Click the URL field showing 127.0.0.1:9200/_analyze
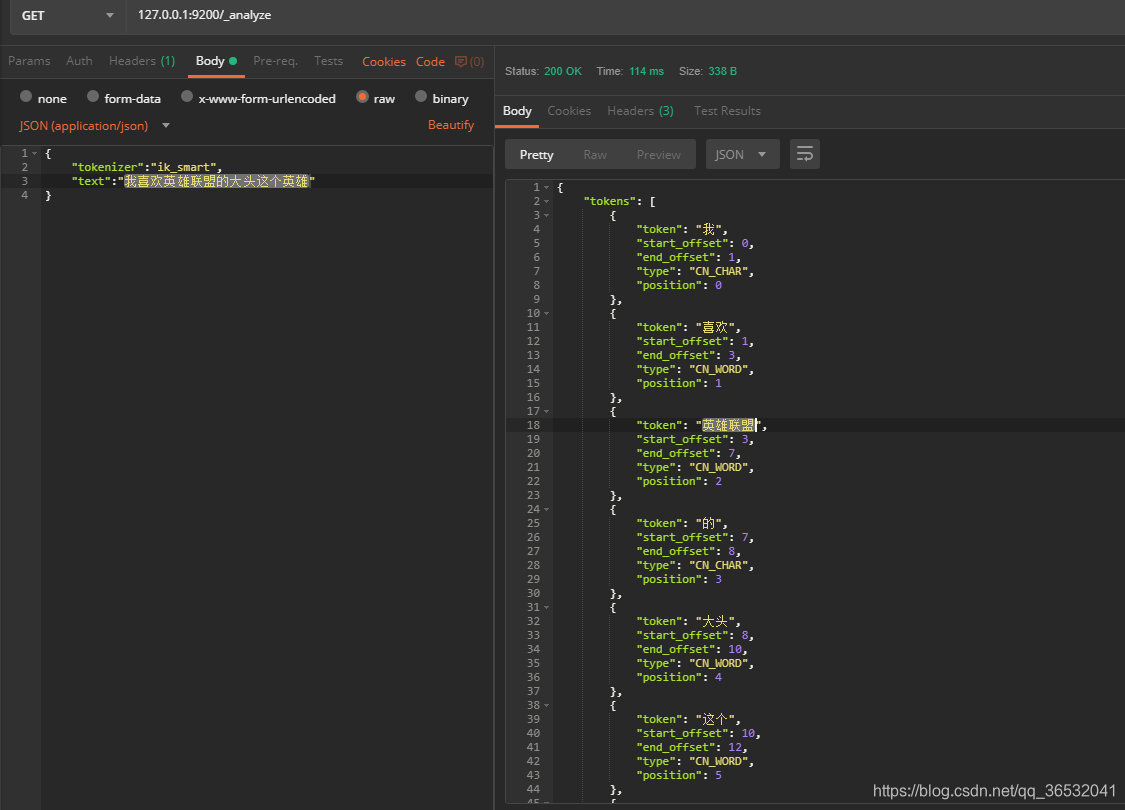The width and height of the screenshot is (1125, 810). pyautogui.click(x=300, y=16)
